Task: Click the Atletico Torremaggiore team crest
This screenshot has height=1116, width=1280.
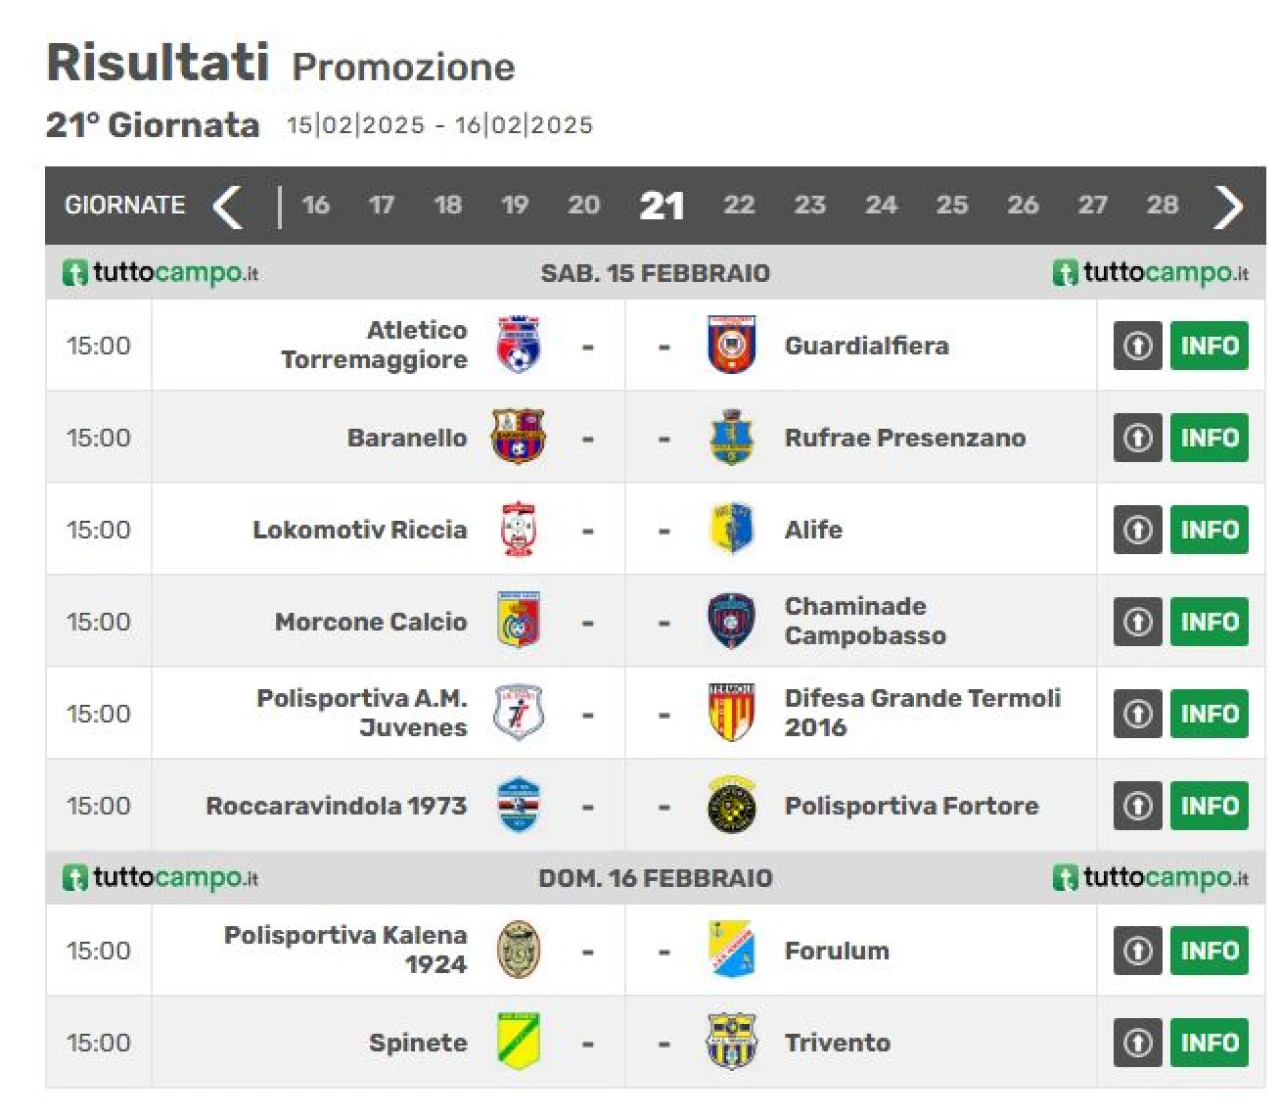Action: pyautogui.click(x=518, y=345)
